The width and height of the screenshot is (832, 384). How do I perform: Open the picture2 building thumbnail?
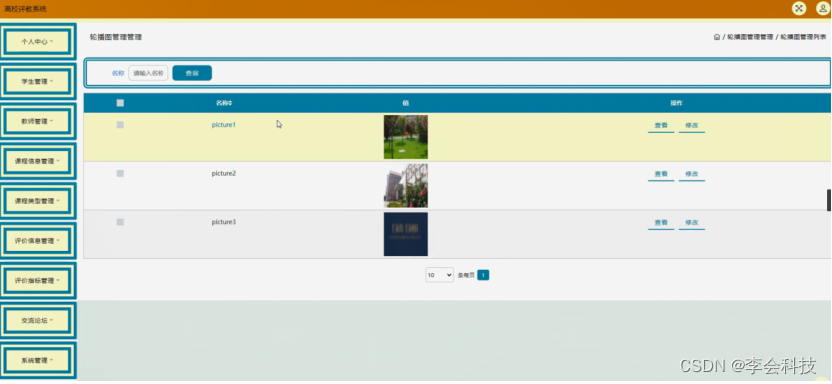coord(405,186)
